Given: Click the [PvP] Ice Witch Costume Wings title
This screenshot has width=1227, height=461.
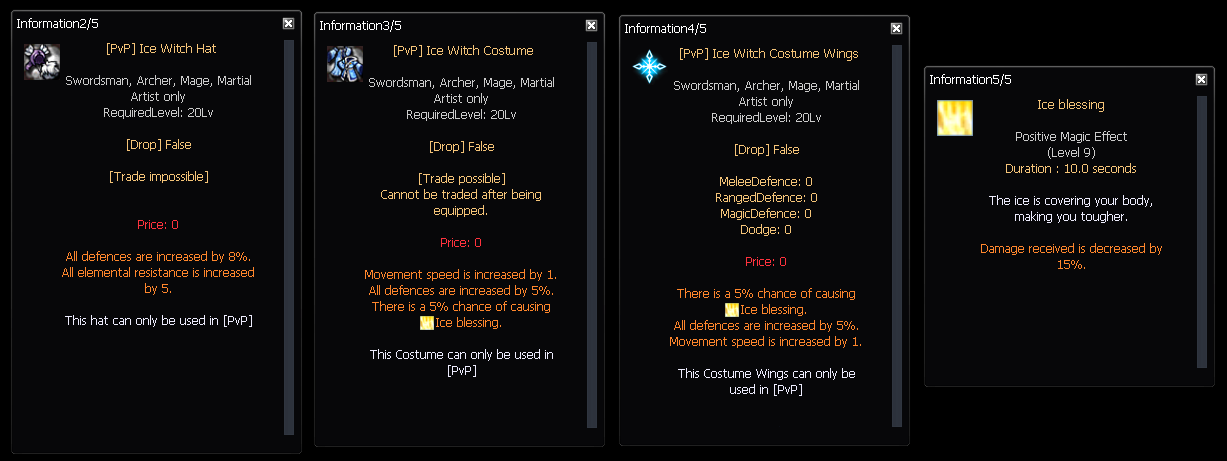Looking at the screenshot, I should point(768,54).
